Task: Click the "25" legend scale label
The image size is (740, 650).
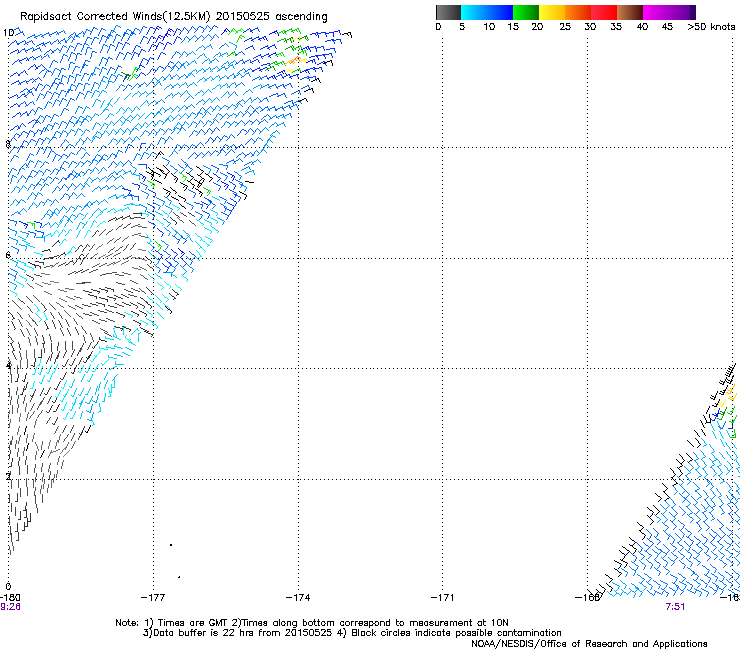Action: pyautogui.click(x=565, y=27)
